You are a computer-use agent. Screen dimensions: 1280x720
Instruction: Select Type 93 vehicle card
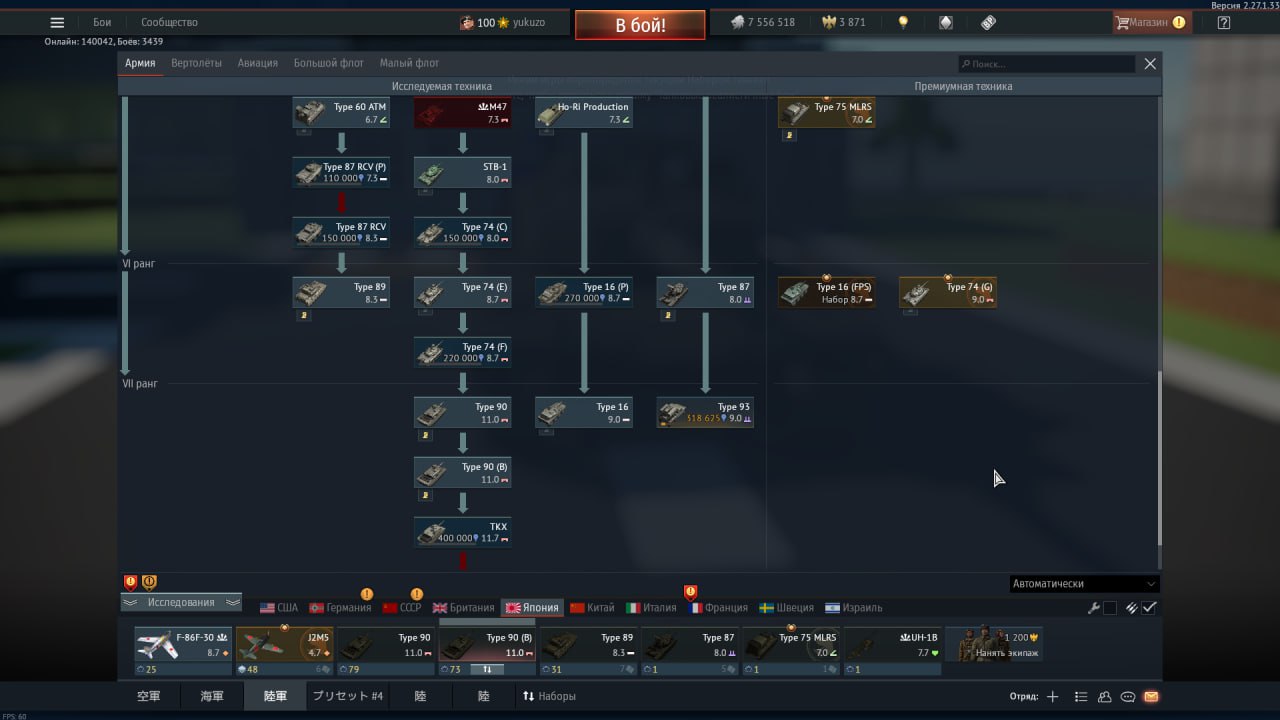coord(705,413)
